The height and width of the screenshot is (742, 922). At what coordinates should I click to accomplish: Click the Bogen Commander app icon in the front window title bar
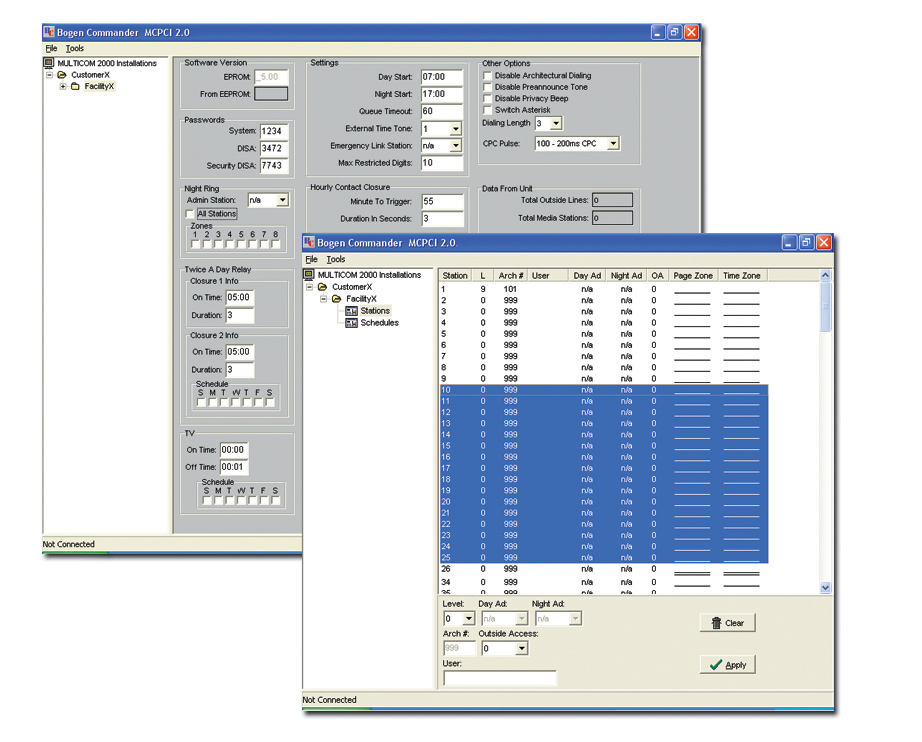pos(309,242)
